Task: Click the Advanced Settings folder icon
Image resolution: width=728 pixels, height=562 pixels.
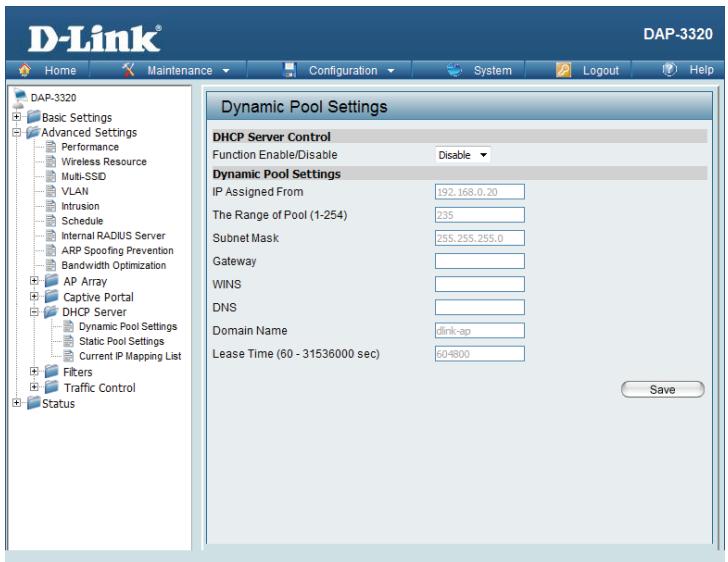Action: (x=33, y=132)
